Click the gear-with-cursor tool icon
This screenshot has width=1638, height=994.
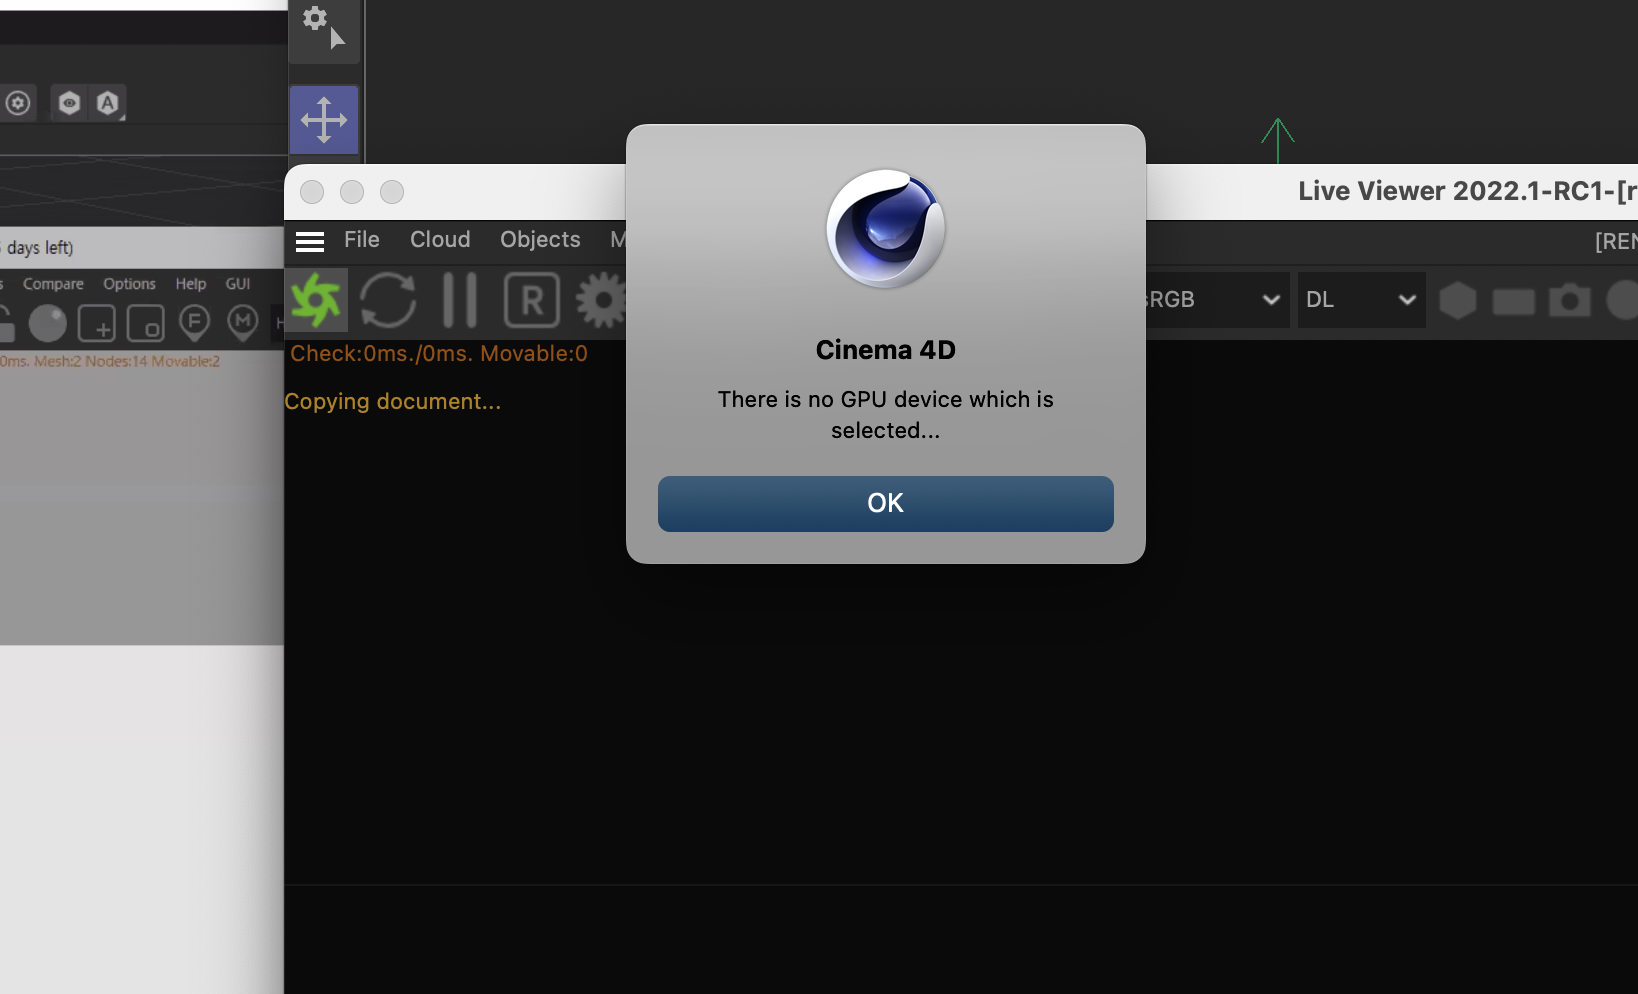(324, 28)
